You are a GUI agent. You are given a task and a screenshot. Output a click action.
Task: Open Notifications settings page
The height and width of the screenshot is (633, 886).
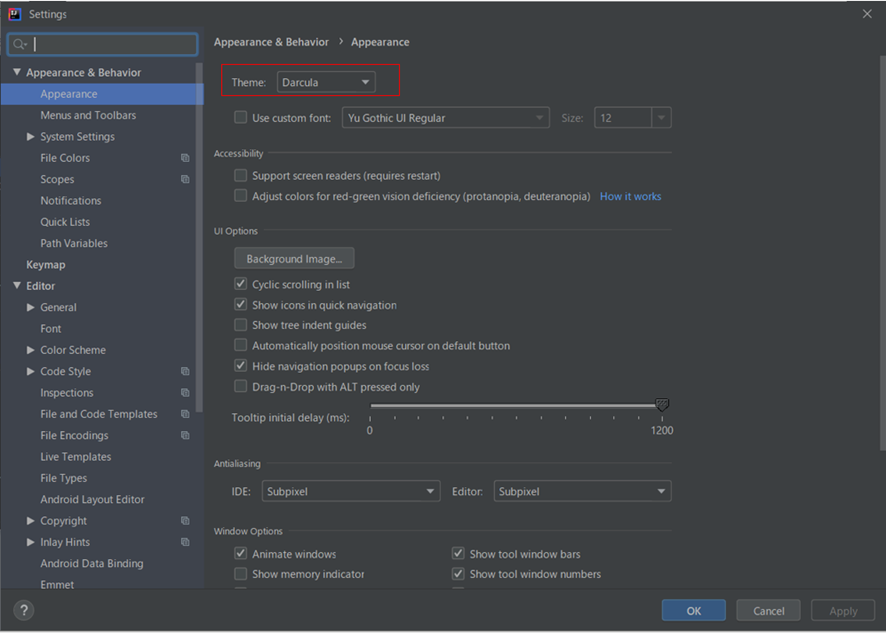71,201
